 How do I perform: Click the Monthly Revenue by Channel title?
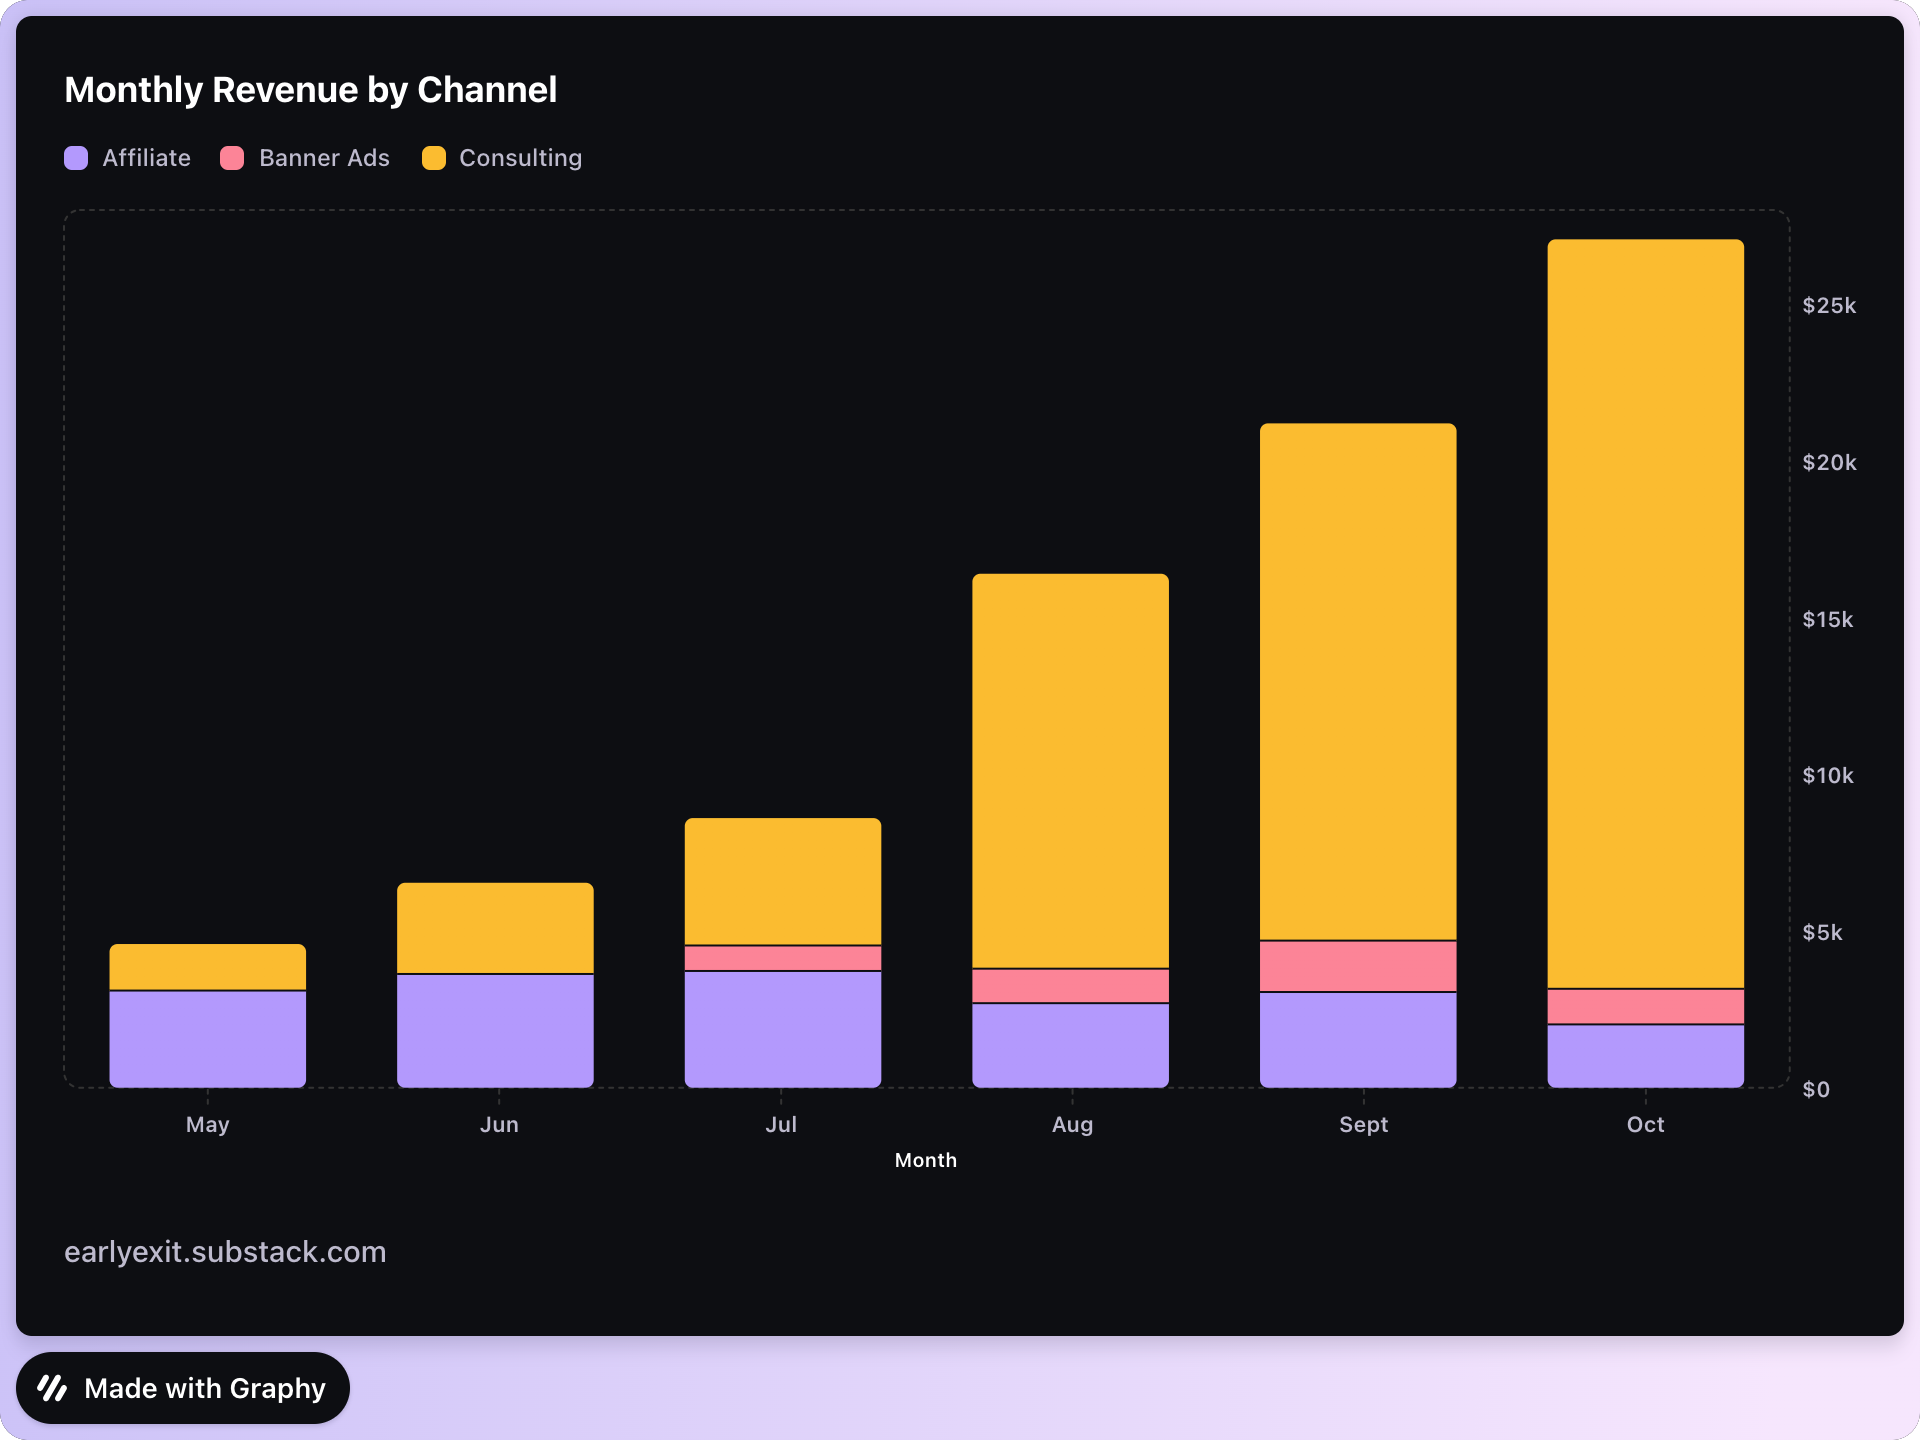(x=310, y=90)
